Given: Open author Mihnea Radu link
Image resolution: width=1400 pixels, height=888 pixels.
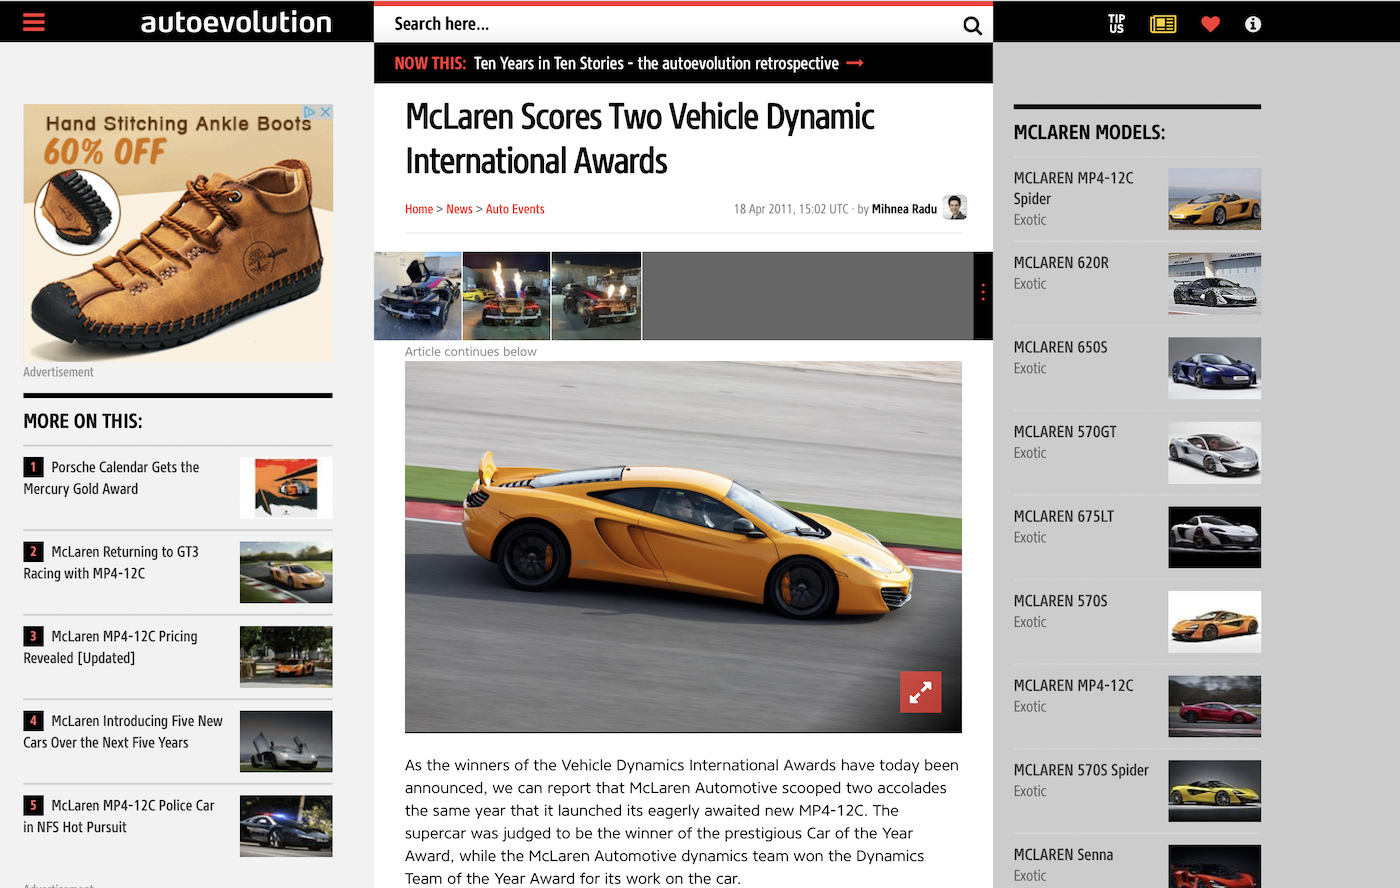Looking at the screenshot, I should pyautogui.click(x=904, y=209).
